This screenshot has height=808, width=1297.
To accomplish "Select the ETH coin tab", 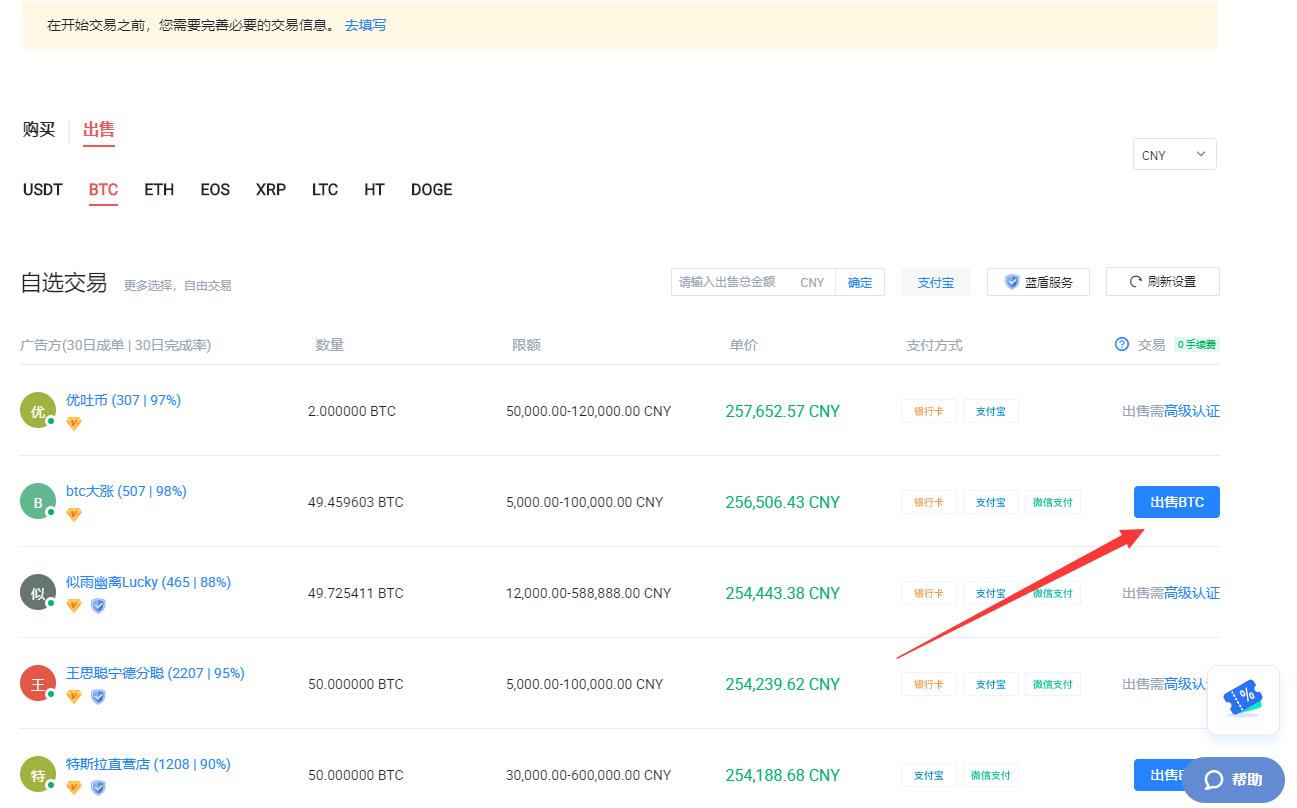I will (x=158, y=189).
